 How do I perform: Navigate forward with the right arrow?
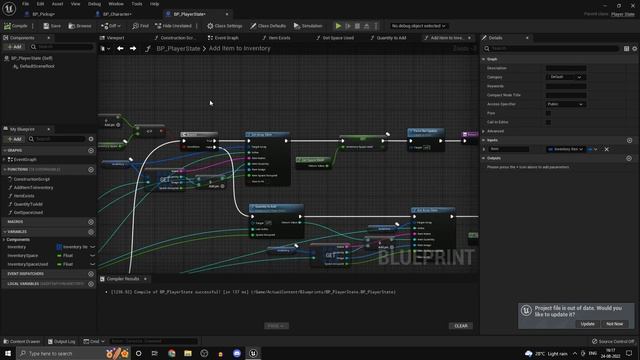pyautogui.click(x=133, y=49)
